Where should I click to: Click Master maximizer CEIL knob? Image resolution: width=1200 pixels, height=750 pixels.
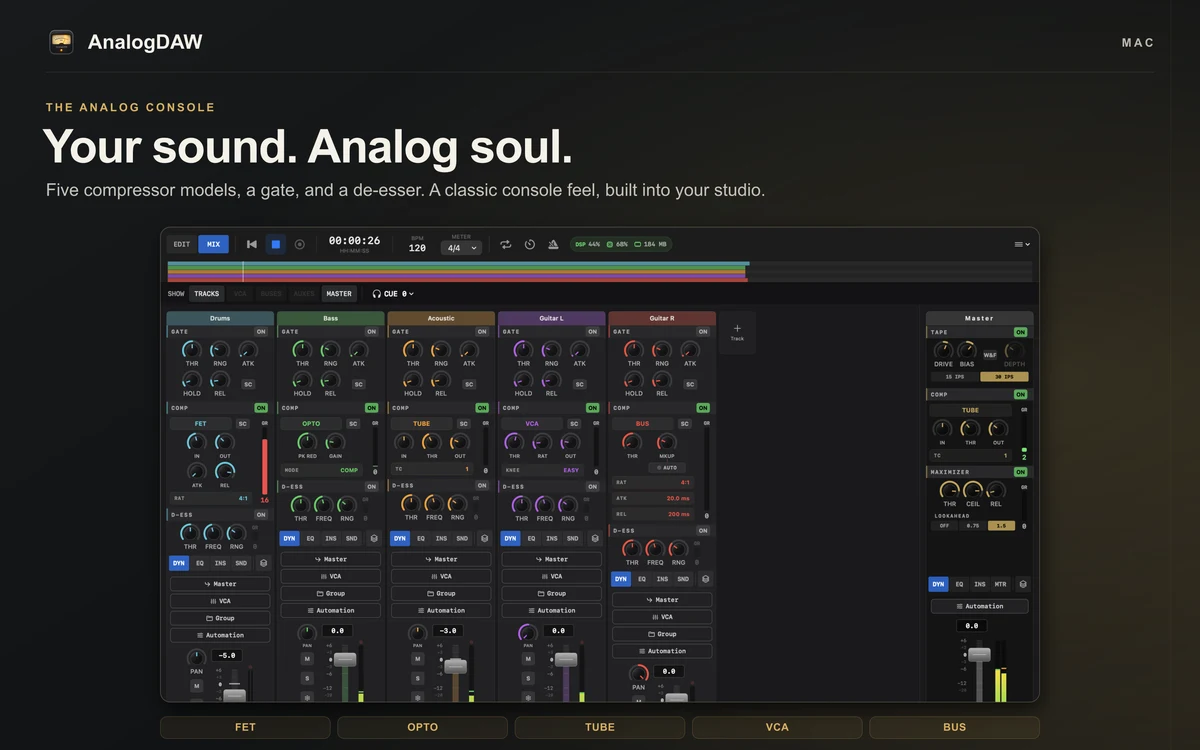coord(973,490)
